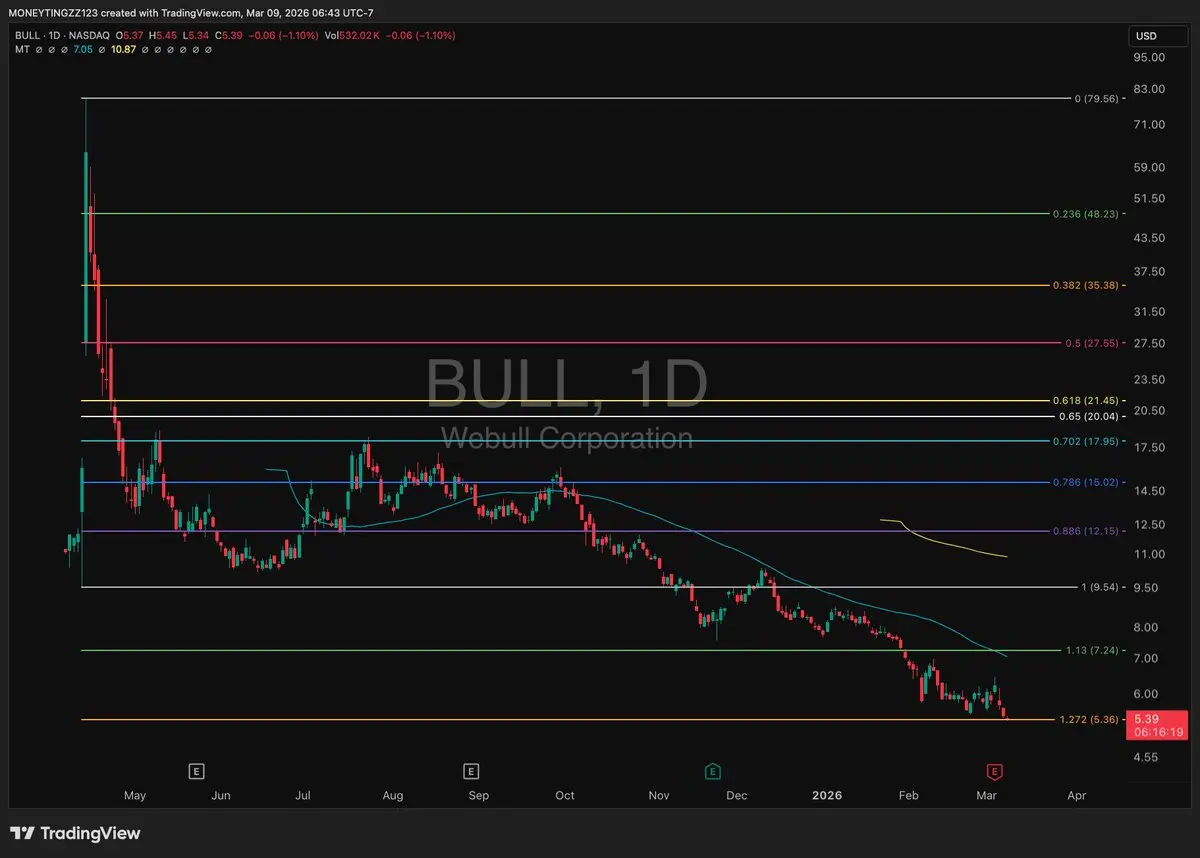1200x858 pixels.
Task: Click the Apr label on time axis
Action: [x=1077, y=796]
